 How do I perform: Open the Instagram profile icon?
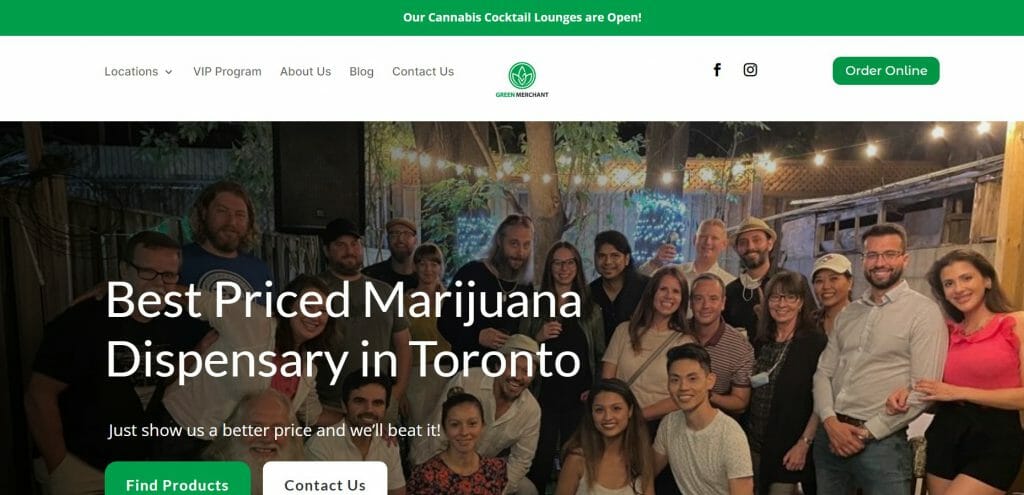pyautogui.click(x=750, y=70)
